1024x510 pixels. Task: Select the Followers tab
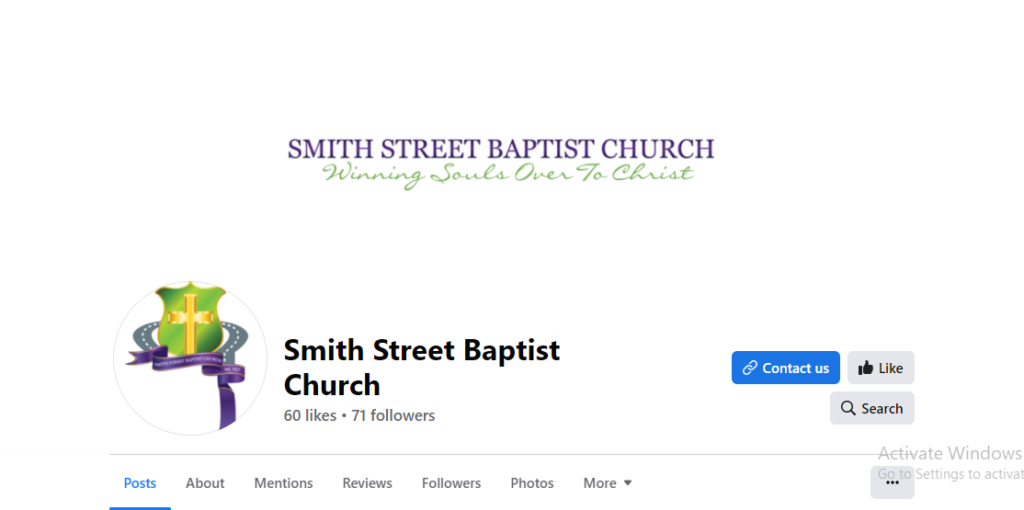click(451, 483)
